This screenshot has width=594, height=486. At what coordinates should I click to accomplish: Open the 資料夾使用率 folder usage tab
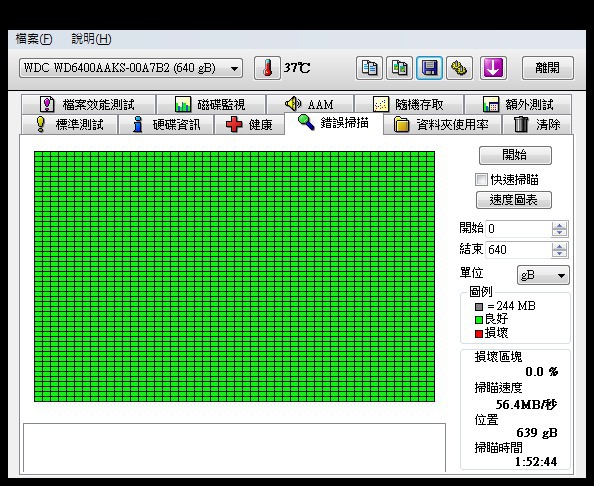(442, 125)
